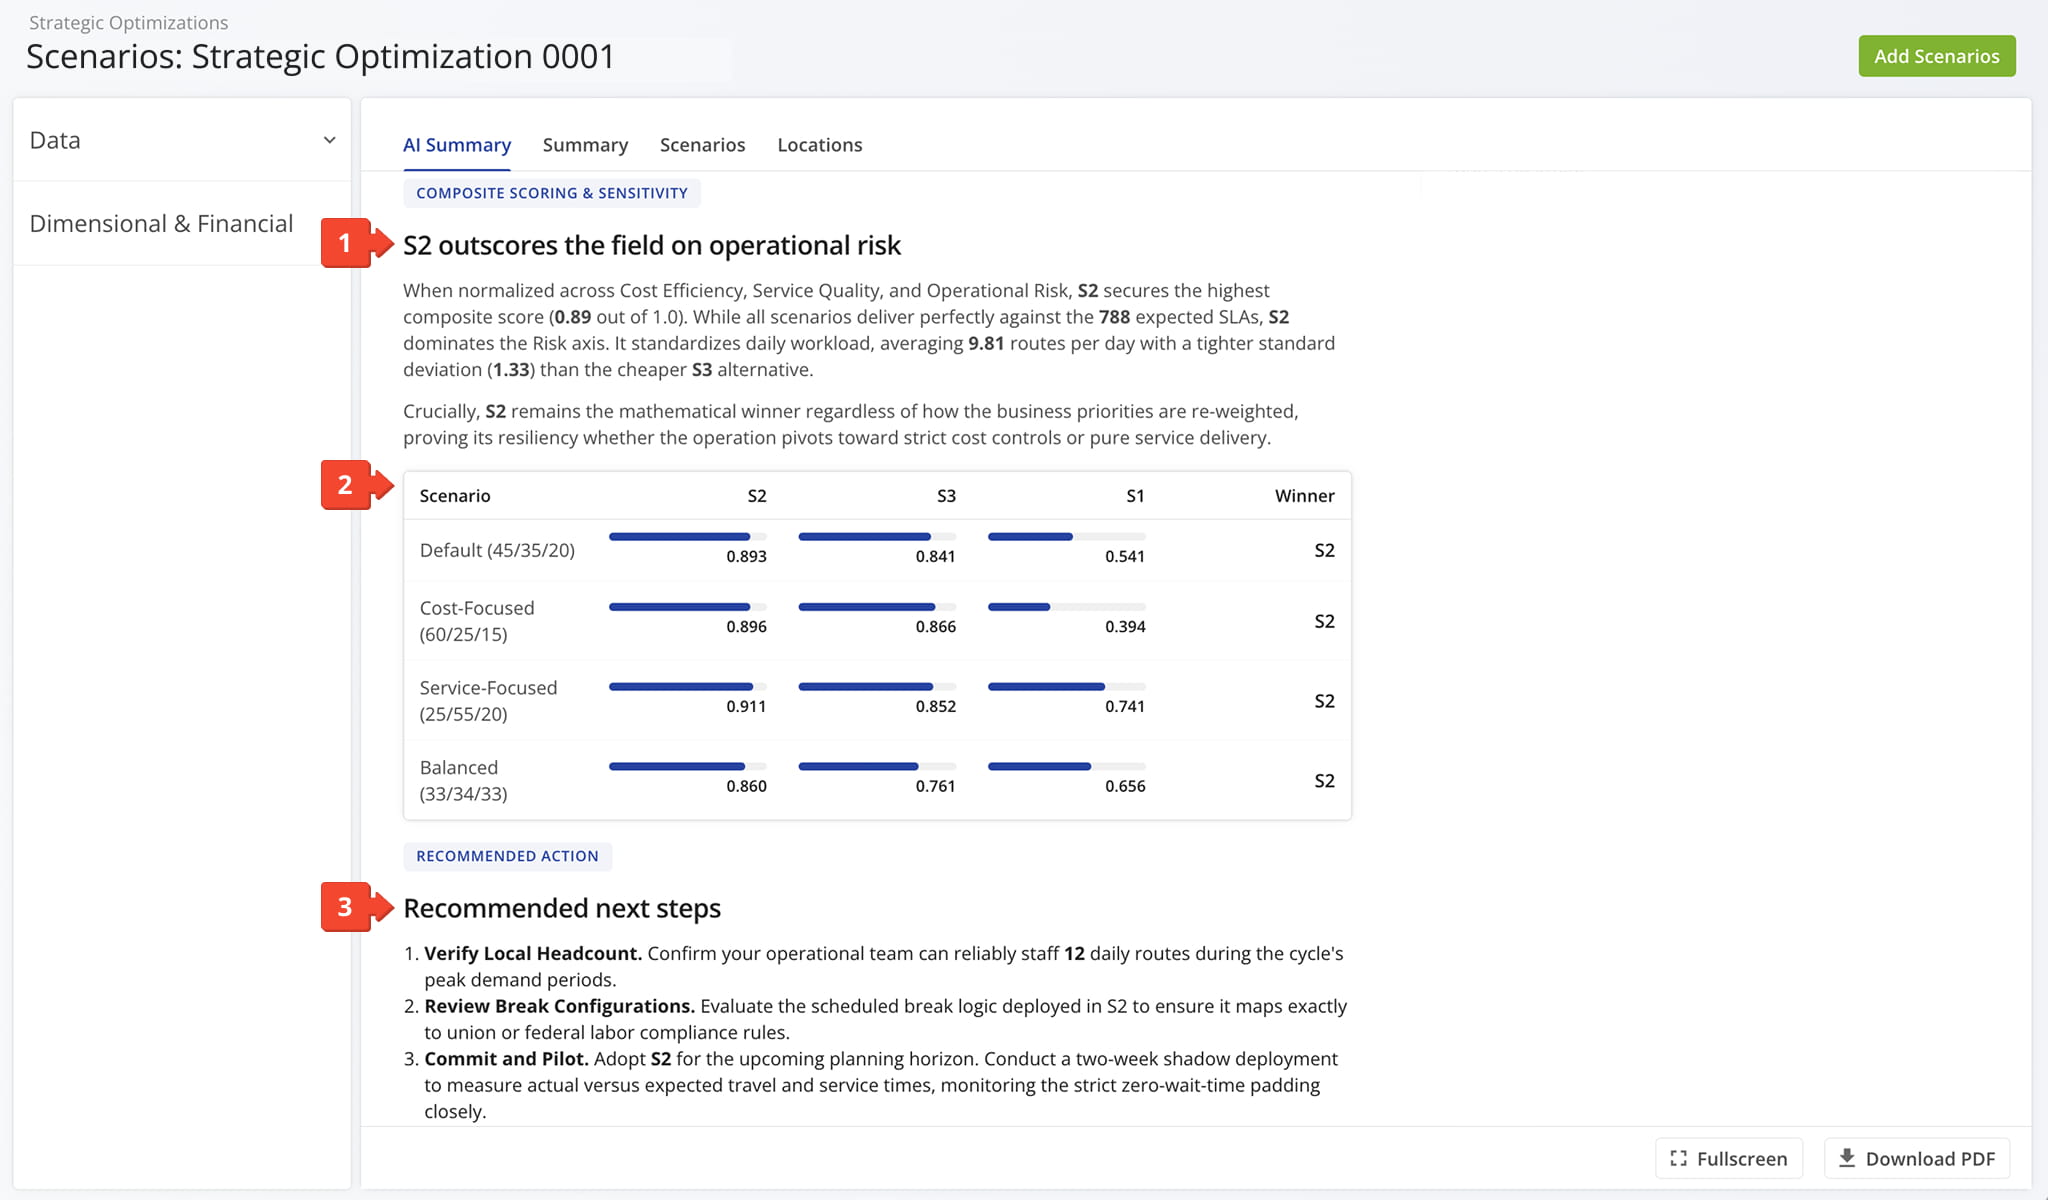Click the Download PDF button label
2048x1200 pixels.
(1930, 1158)
